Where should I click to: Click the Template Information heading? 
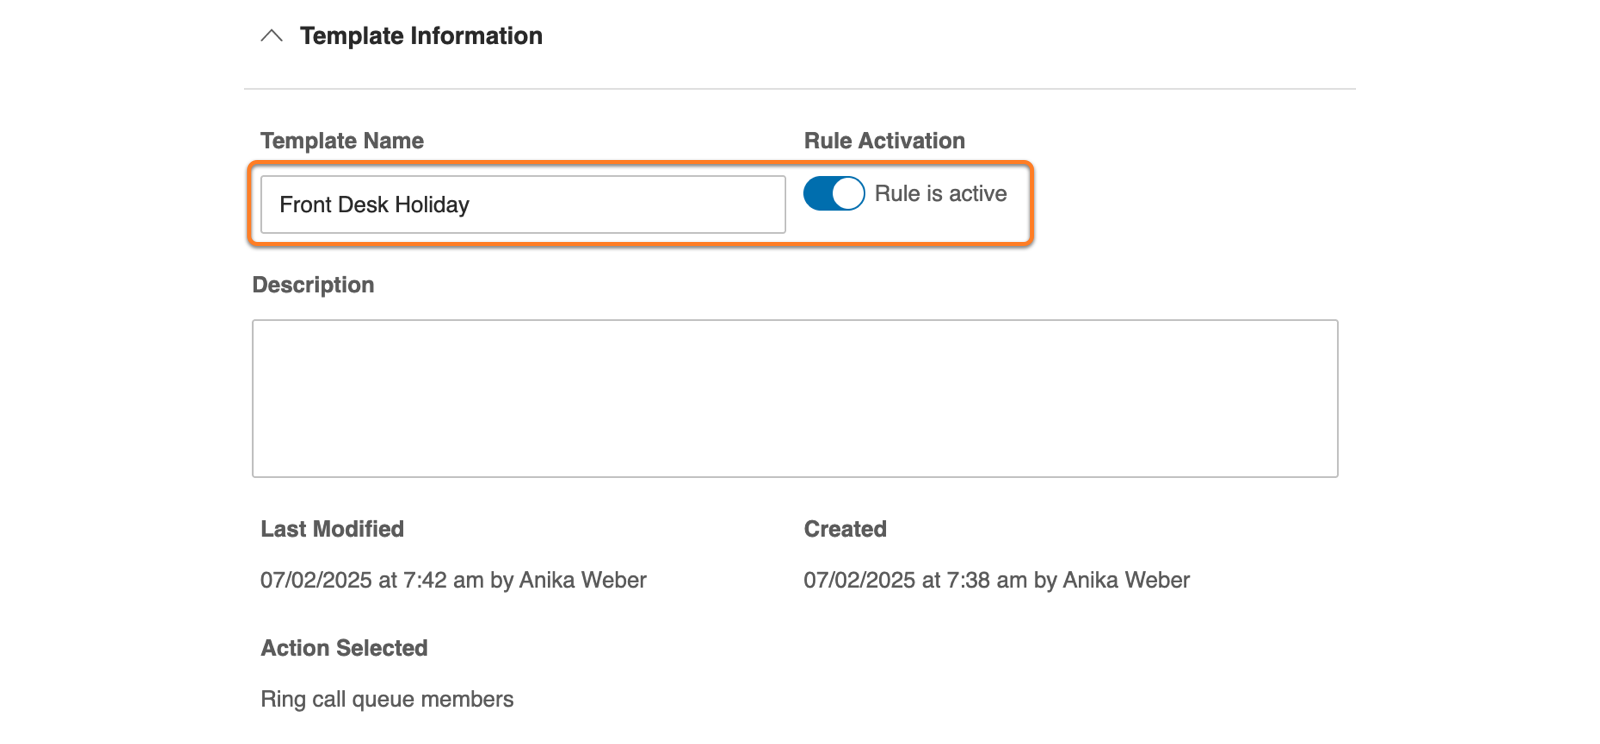421,36
